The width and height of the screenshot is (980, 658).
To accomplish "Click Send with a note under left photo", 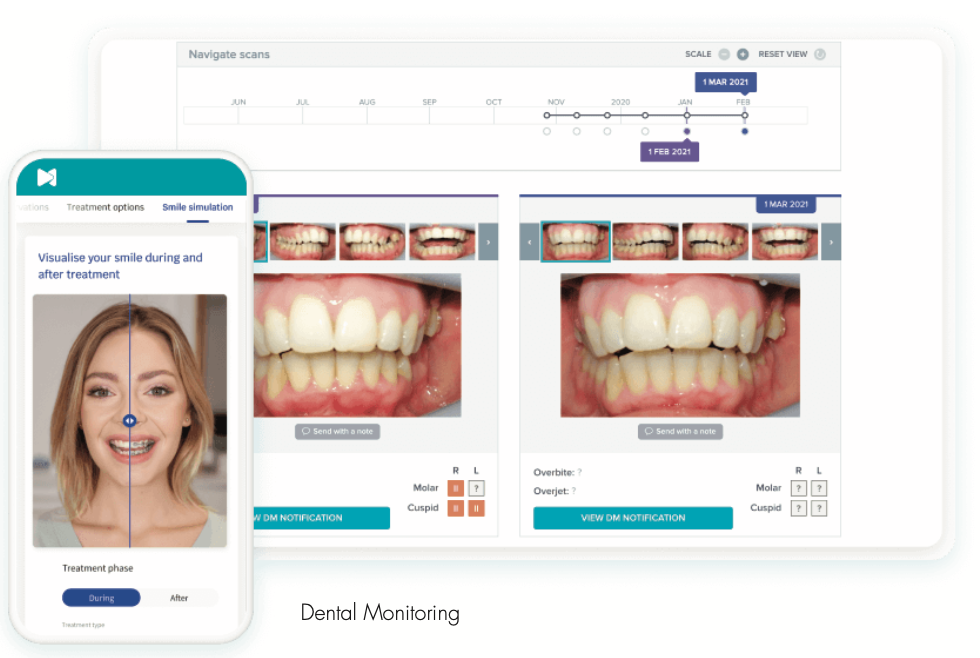I will [338, 431].
